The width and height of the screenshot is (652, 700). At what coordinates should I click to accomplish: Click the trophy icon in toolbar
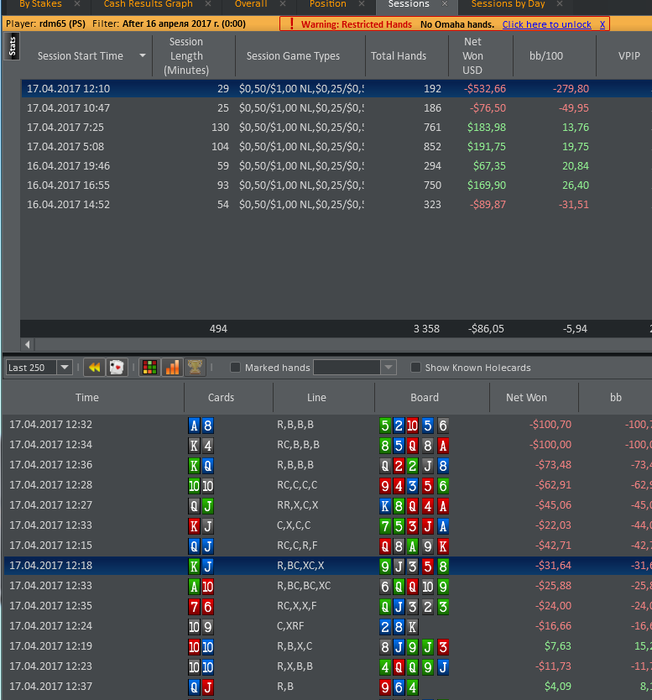[x=195, y=368]
